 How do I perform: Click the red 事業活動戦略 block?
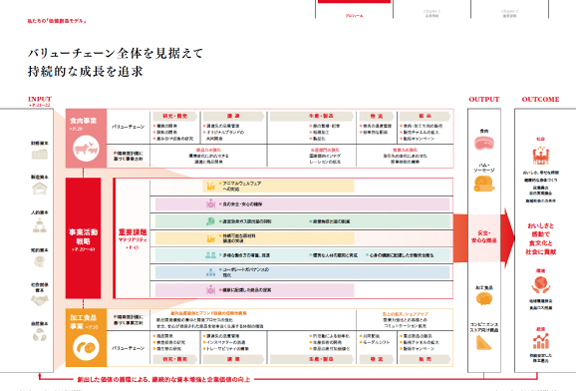click(83, 238)
